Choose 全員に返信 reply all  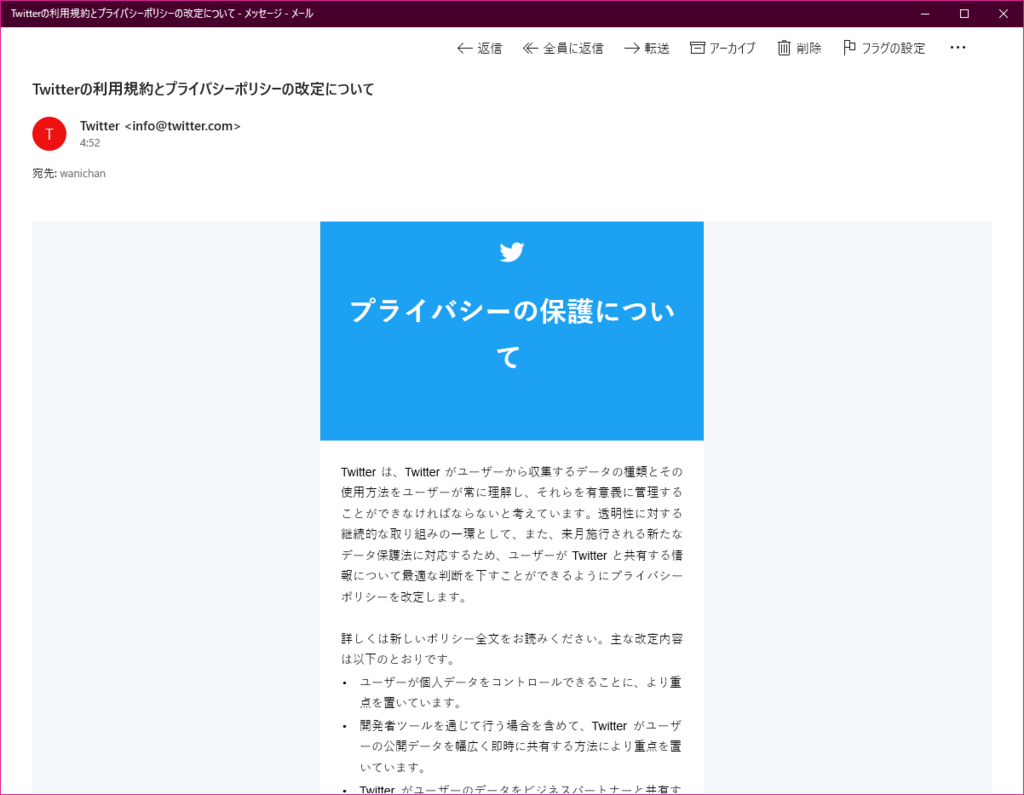point(563,48)
